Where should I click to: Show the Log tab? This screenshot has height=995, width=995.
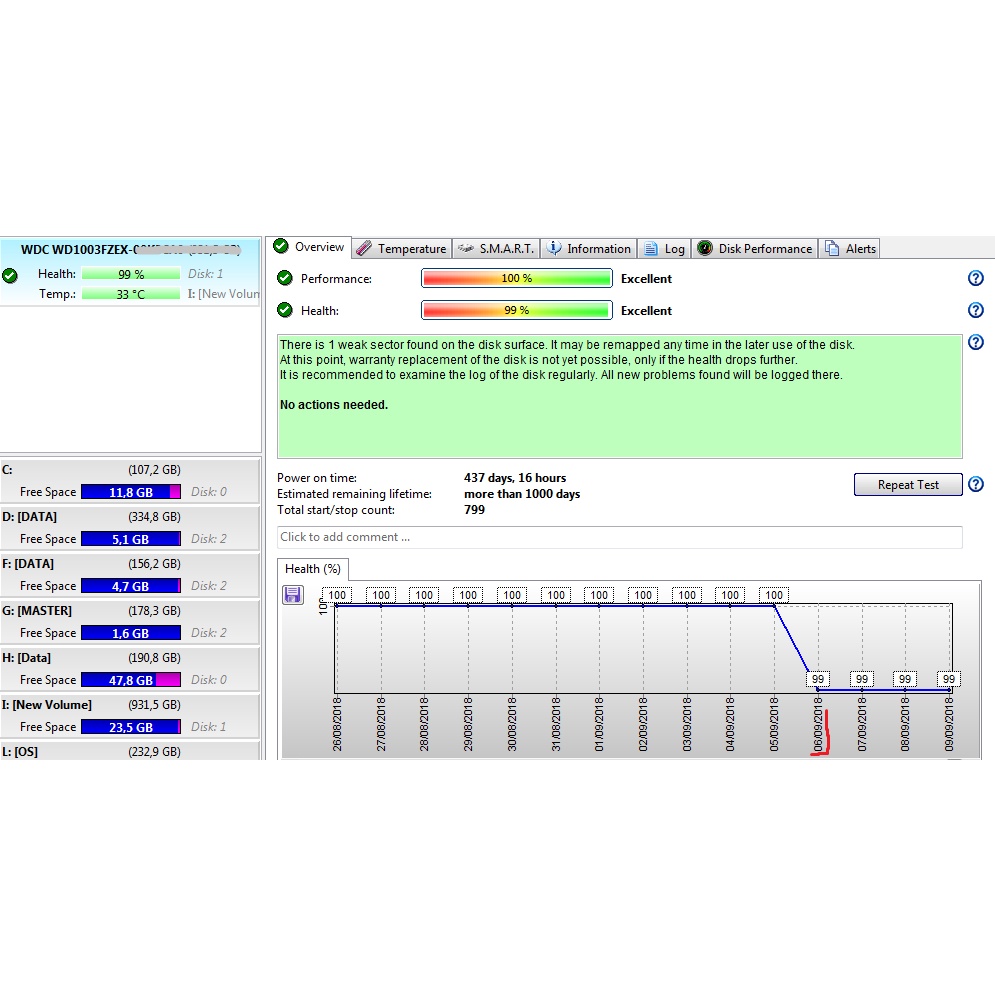(x=665, y=249)
